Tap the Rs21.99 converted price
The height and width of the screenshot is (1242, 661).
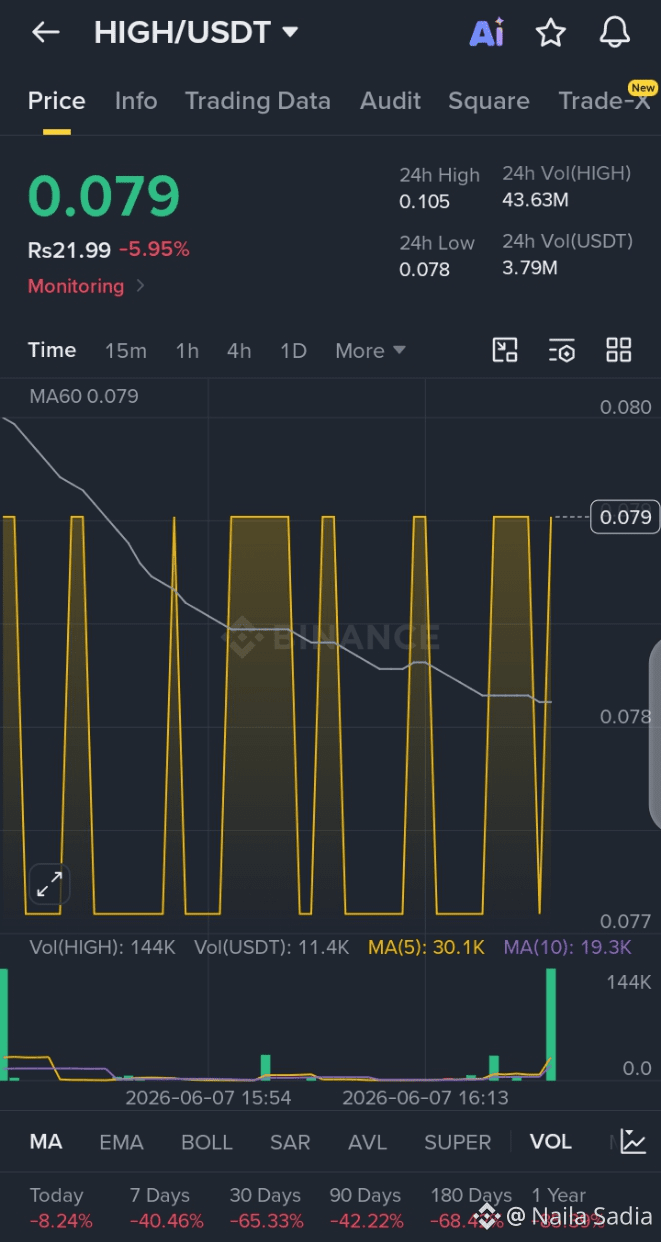point(70,250)
